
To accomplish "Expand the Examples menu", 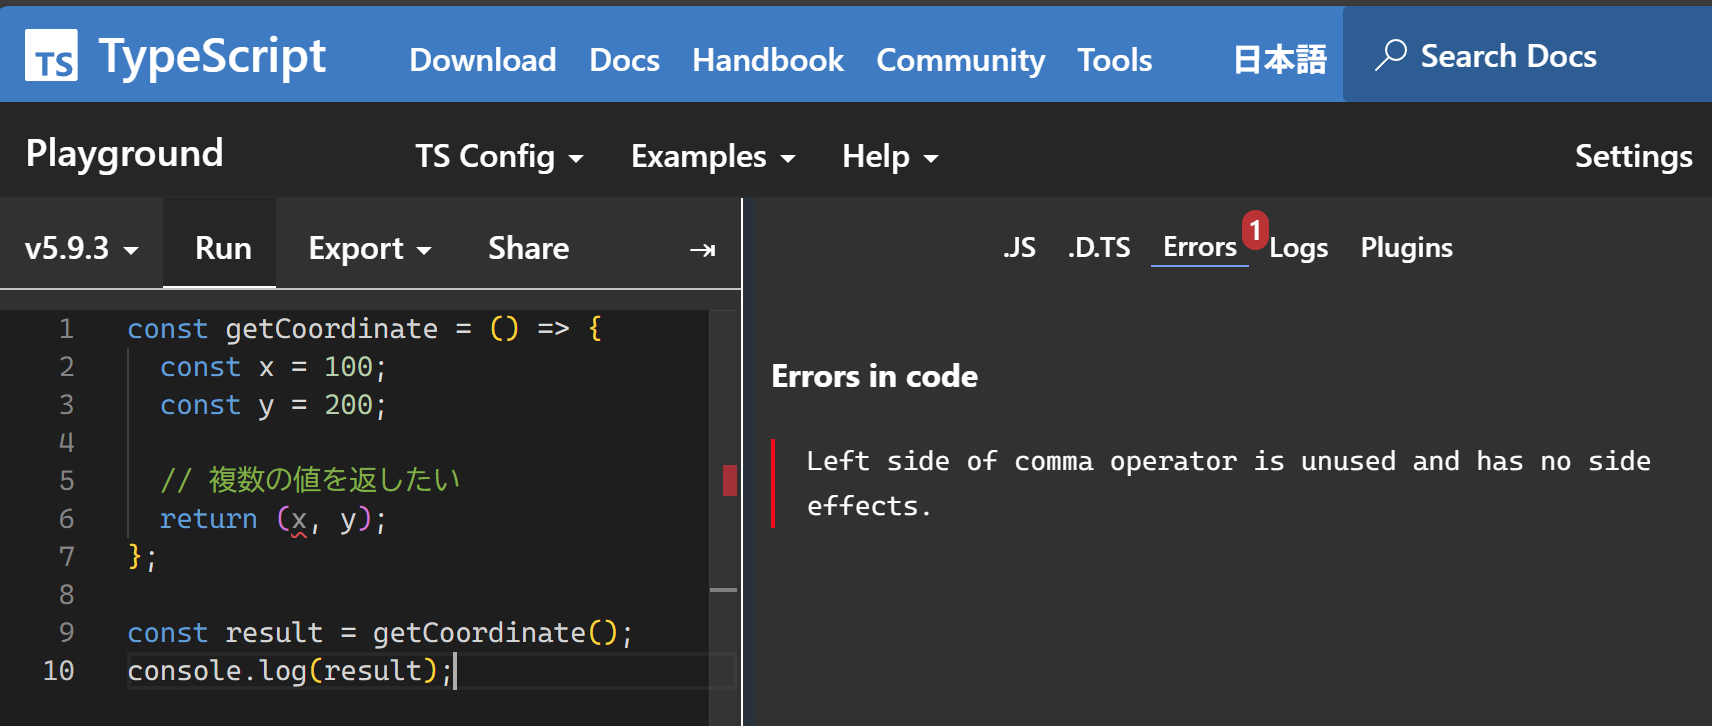I will click(x=713, y=157).
